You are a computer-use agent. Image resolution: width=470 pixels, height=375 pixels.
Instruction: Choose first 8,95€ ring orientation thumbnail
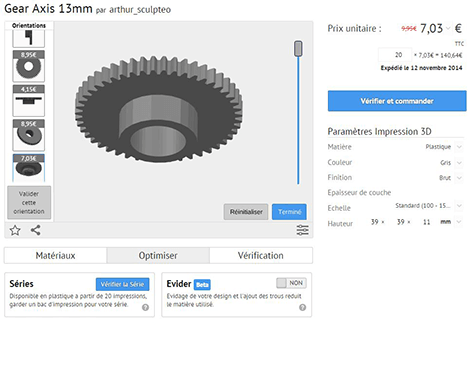29,66
